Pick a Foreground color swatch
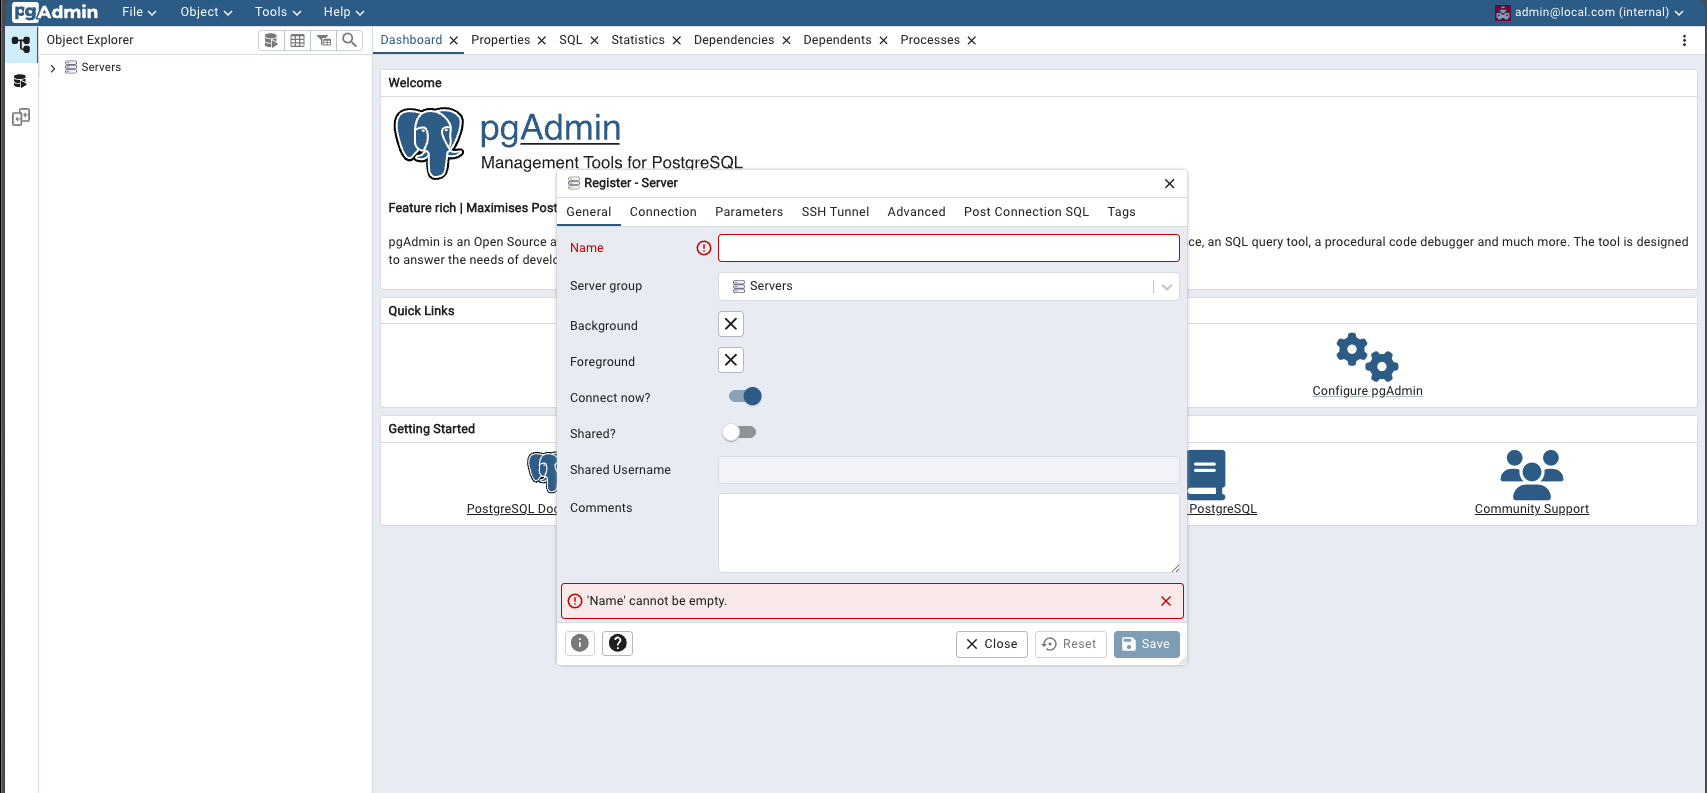 (x=731, y=360)
